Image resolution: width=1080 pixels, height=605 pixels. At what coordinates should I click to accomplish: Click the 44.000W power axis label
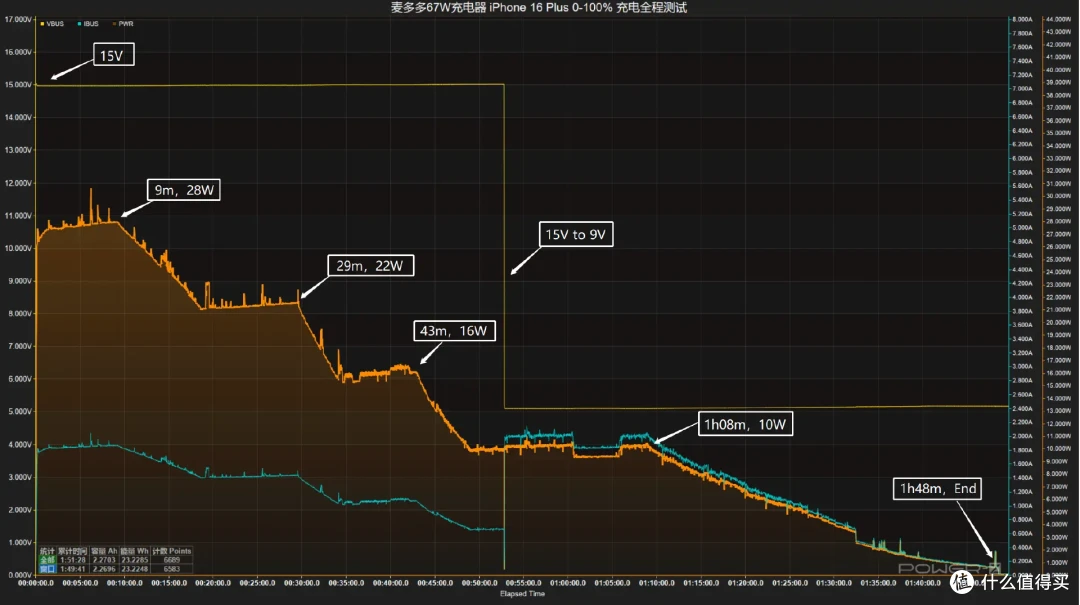[1058, 19]
